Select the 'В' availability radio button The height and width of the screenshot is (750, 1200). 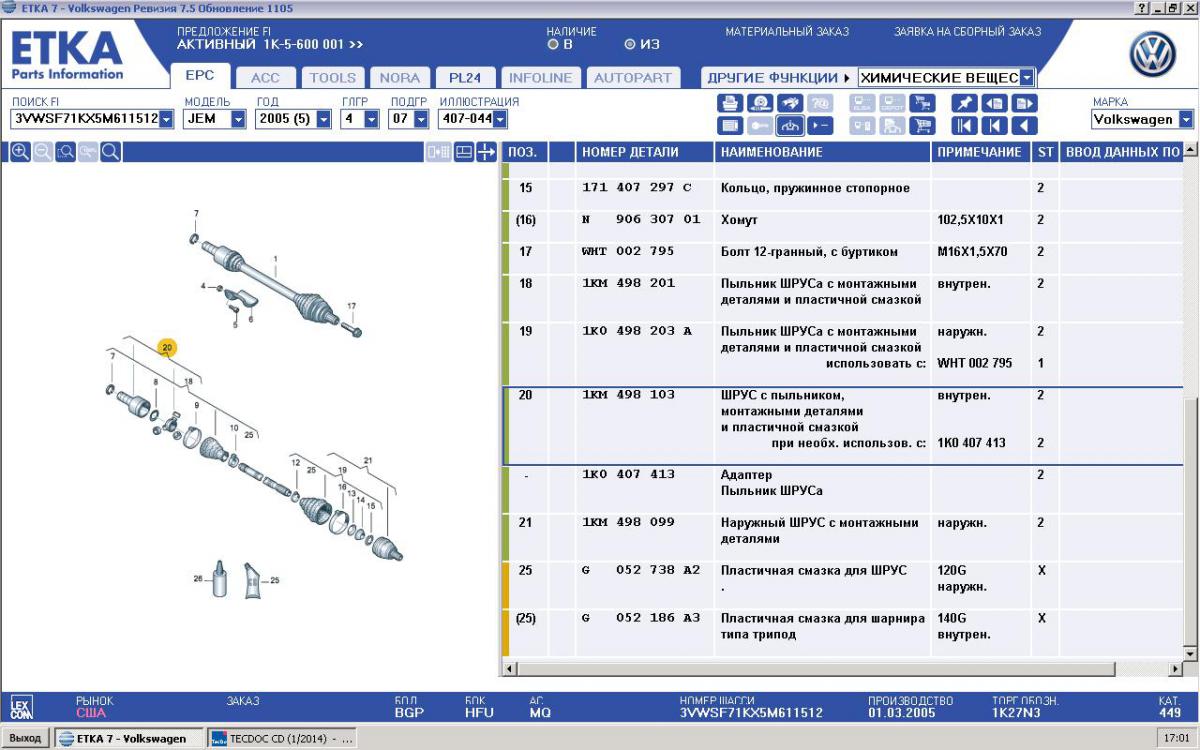[553, 45]
